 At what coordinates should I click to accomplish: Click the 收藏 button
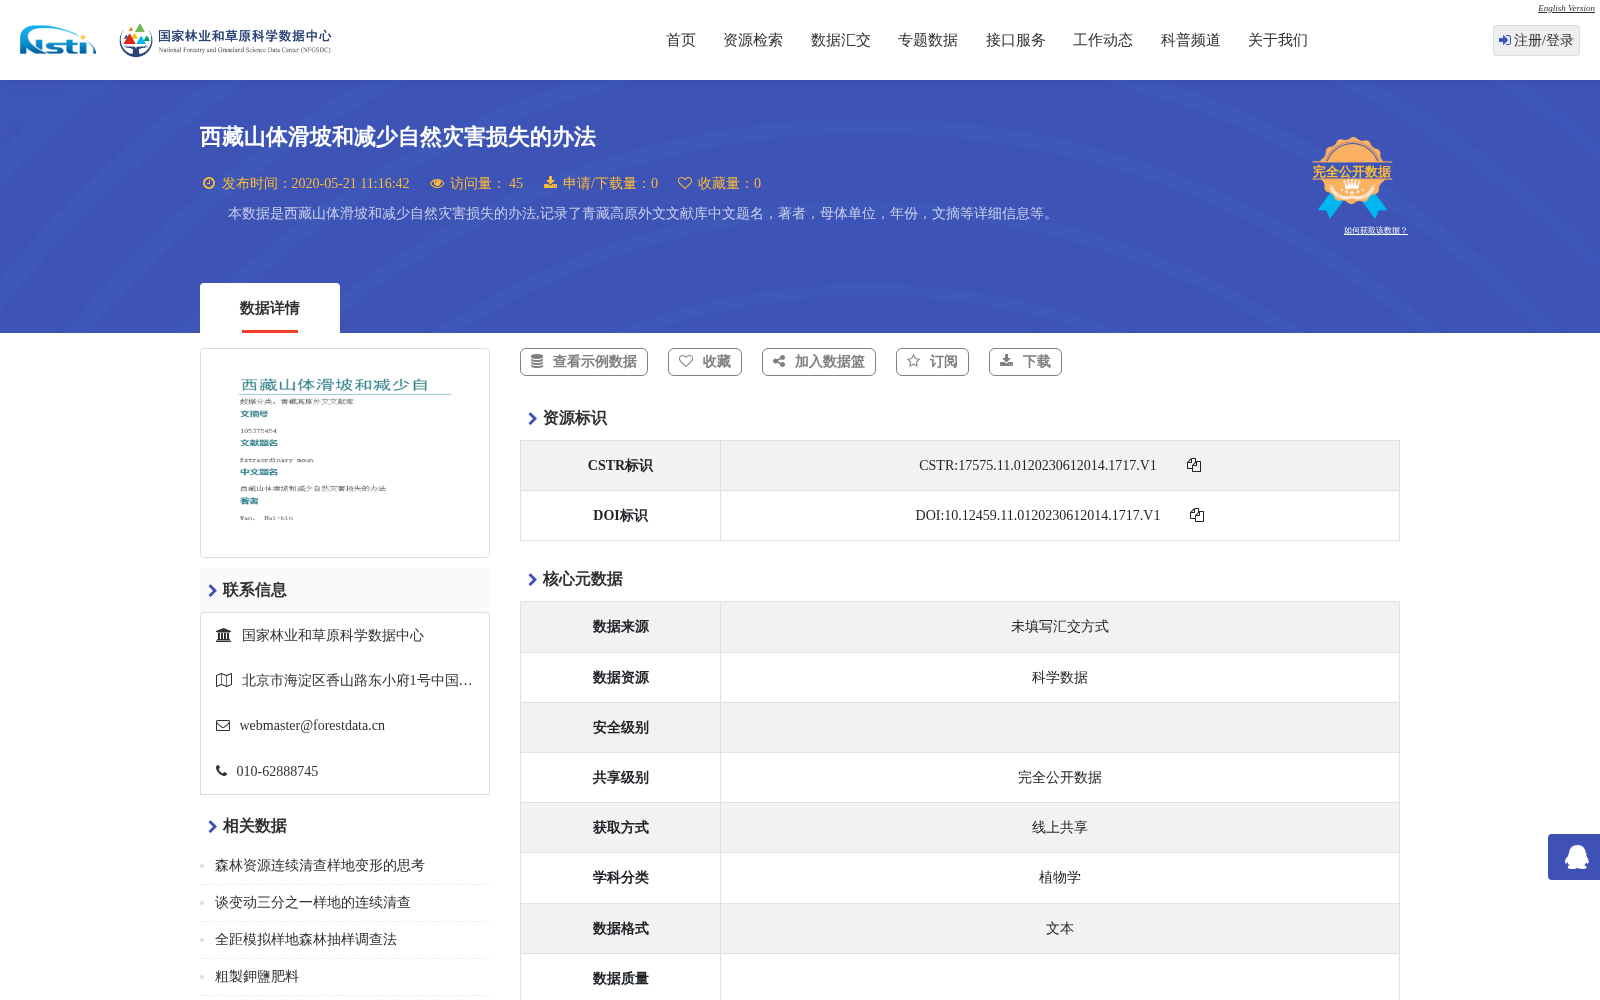pos(705,362)
